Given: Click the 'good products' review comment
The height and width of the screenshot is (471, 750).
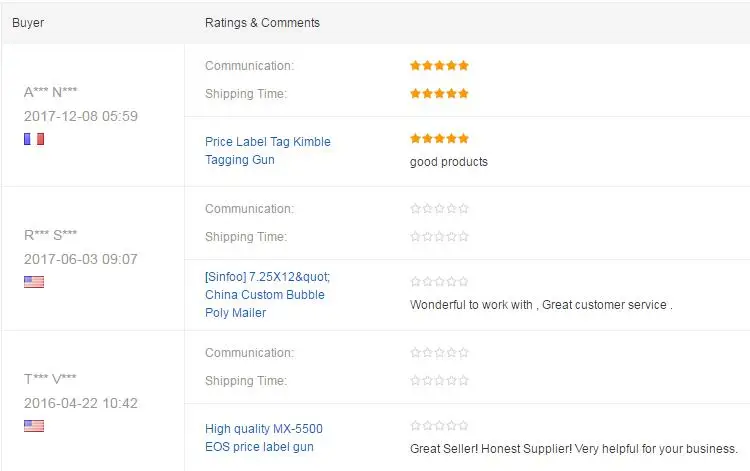Looking at the screenshot, I should click(449, 162).
